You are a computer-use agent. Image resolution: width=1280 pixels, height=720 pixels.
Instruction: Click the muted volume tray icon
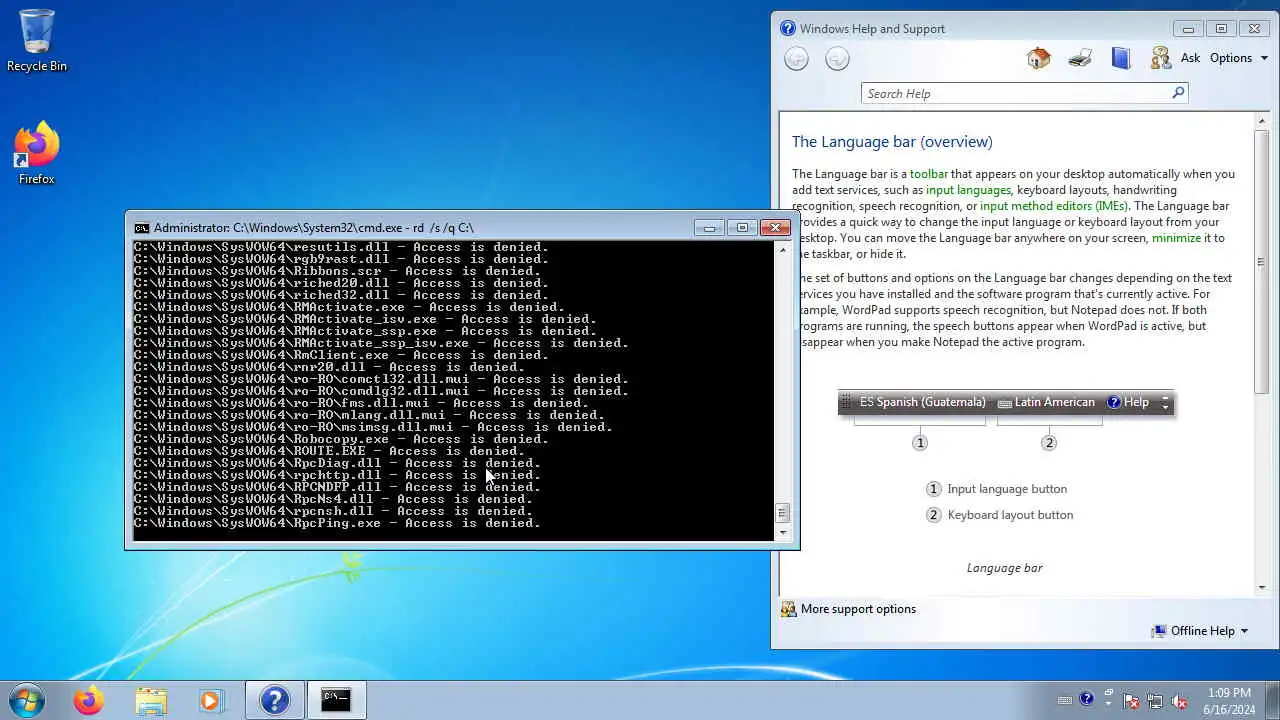1179,701
